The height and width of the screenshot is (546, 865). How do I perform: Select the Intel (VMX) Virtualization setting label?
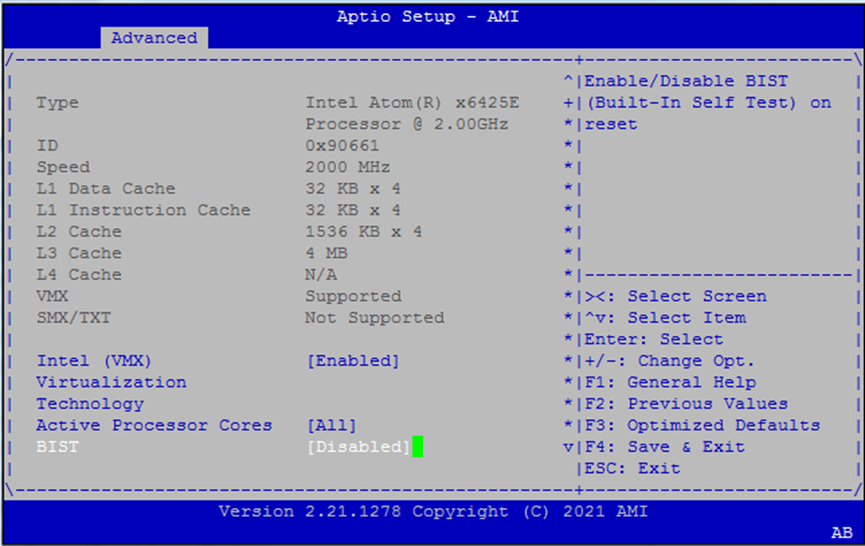[x=111, y=382]
